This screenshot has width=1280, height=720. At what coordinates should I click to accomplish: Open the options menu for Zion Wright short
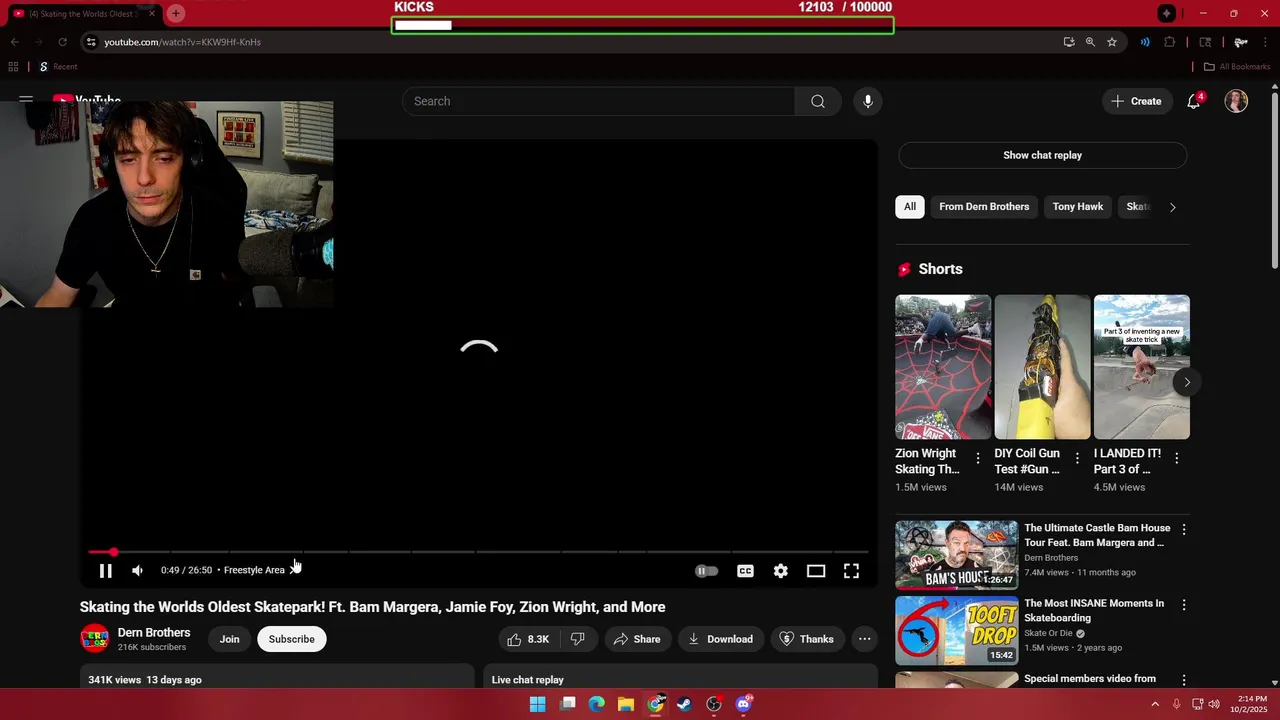coord(978,458)
